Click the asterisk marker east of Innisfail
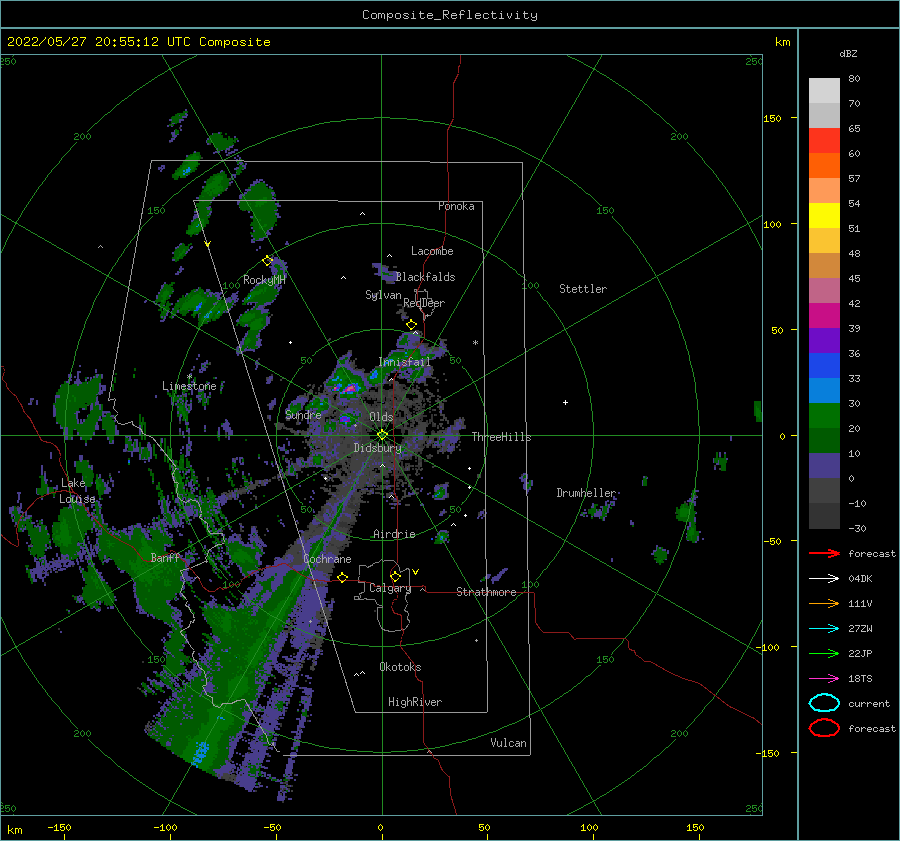Image resolution: width=900 pixels, height=841 pixels. (475, 343)
